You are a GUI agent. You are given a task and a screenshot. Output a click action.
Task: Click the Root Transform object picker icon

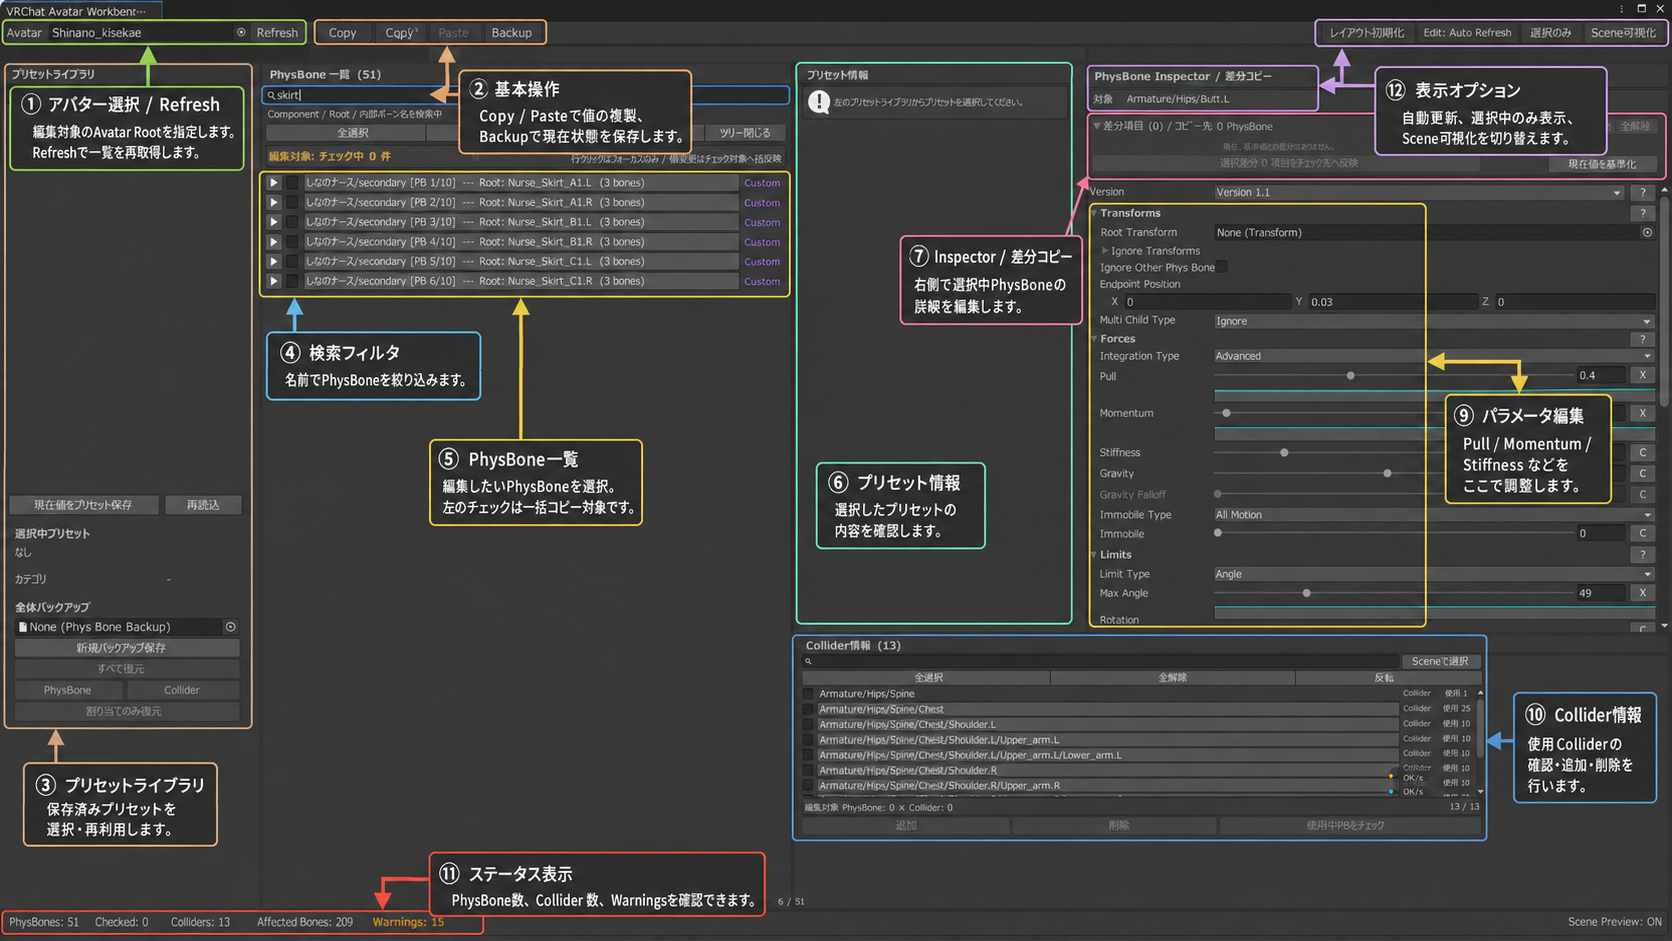pyautogui.click(x=1647, y=232)
